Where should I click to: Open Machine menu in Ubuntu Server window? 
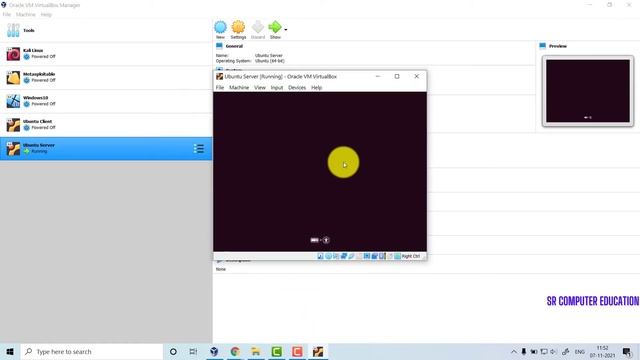(239, 87)
